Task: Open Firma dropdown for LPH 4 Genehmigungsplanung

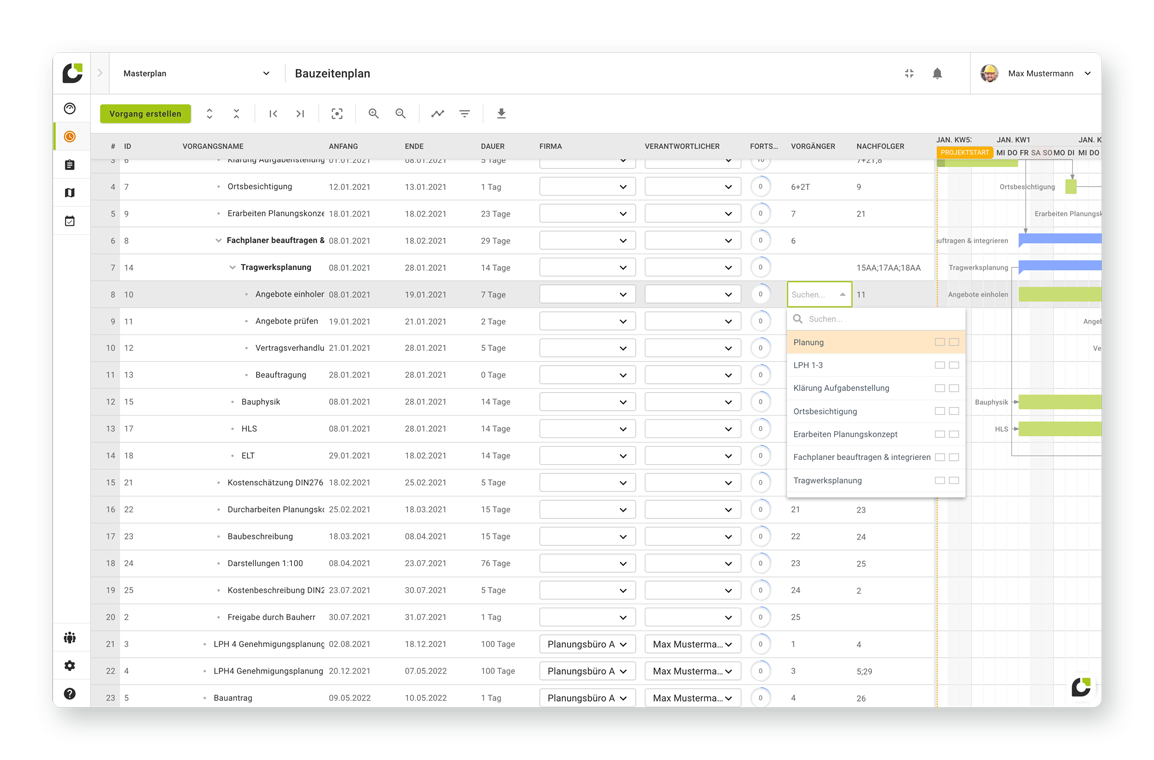Action: 587,644
